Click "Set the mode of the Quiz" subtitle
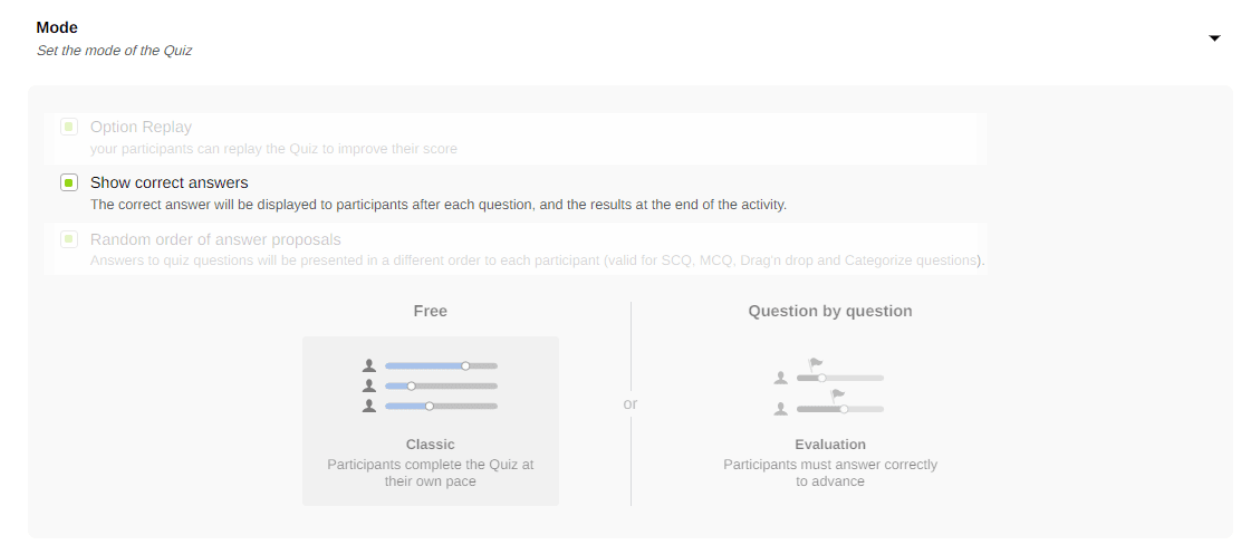Screen dimensions: 1245x559 (114, 50)
